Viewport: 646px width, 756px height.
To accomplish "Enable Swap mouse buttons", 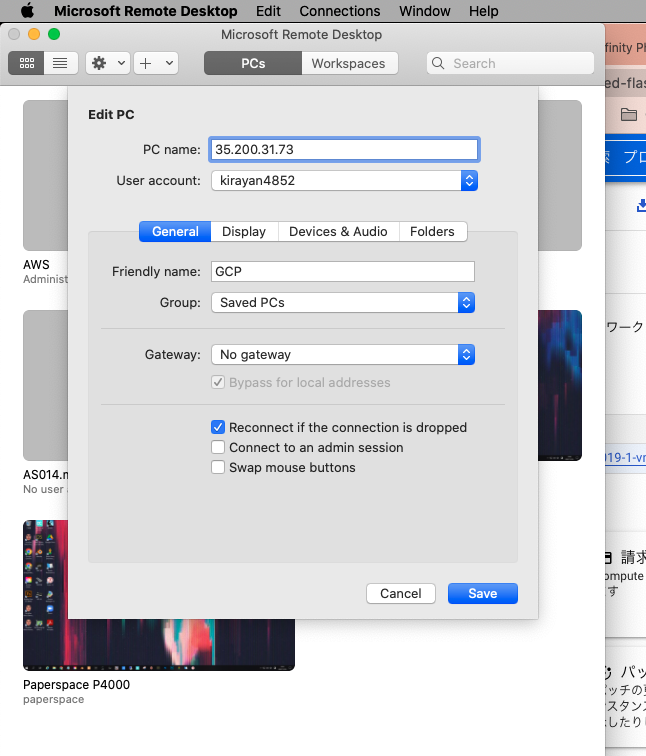I will point(218,467).
